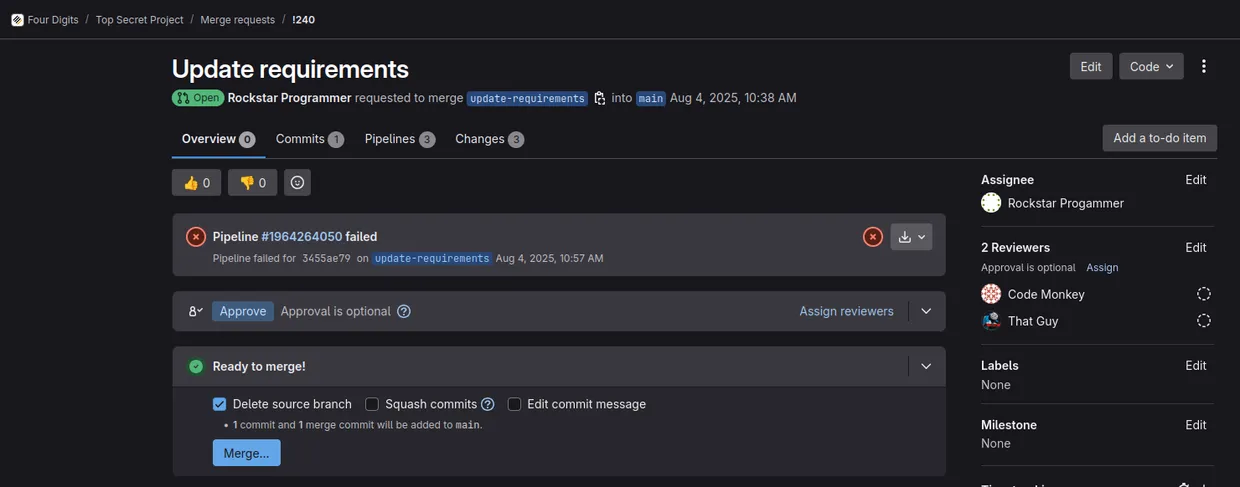Click Code Monkey reviewer name
Viewport: 1240px width, 487px height.
(1046, 294)
